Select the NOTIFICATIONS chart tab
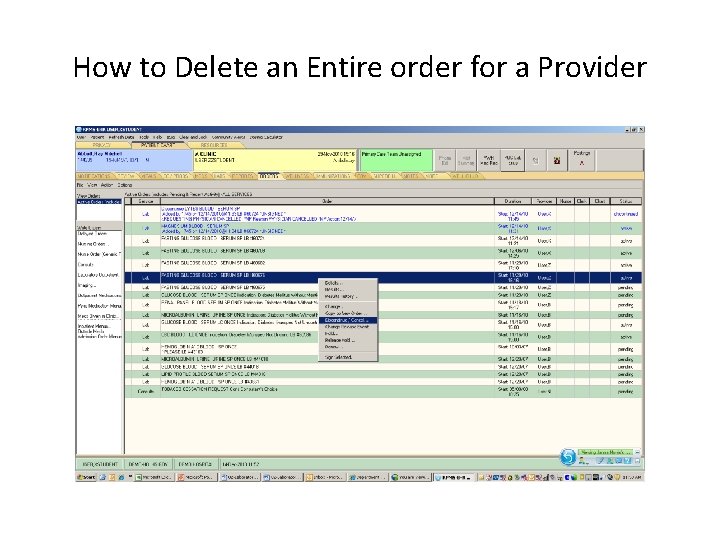This screenshot has width=720, height=540. pyautogui.click(x=94, y=176)
